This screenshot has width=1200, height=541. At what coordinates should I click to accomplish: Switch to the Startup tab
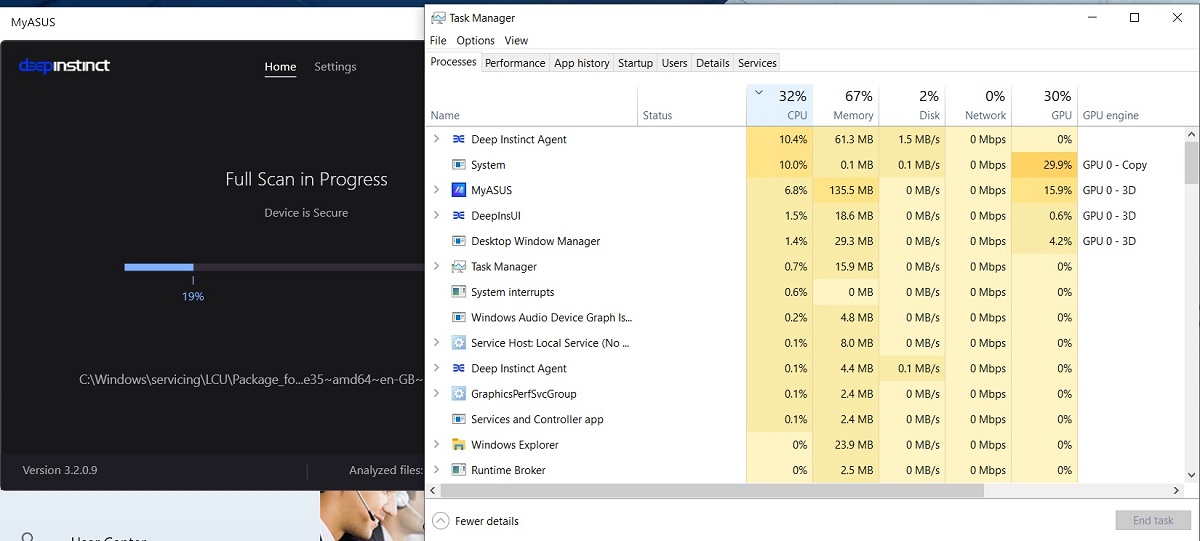[x=635, y=63]
